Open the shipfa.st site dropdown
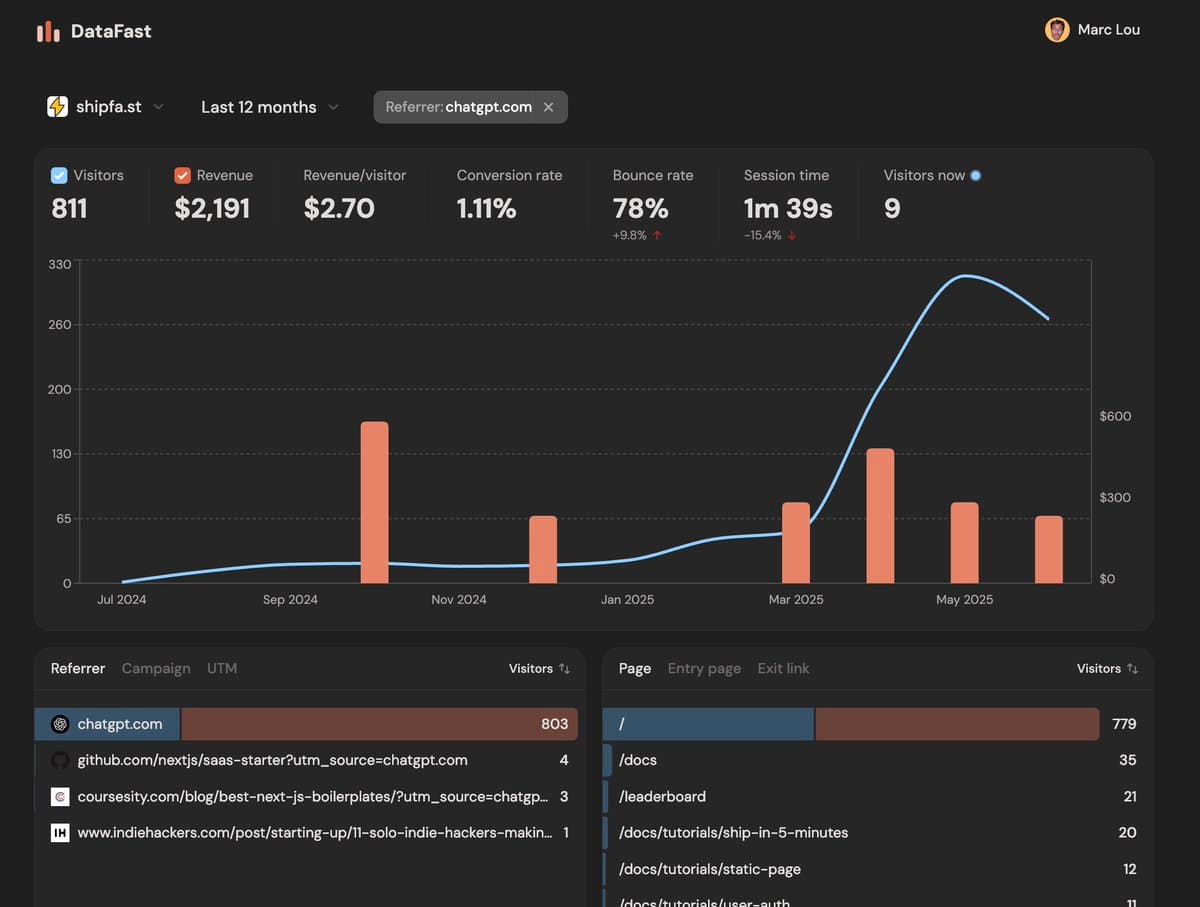Image resolution: width=1200 pixels, height=907 pixels. pyautogui.click(x=106, y=107)
